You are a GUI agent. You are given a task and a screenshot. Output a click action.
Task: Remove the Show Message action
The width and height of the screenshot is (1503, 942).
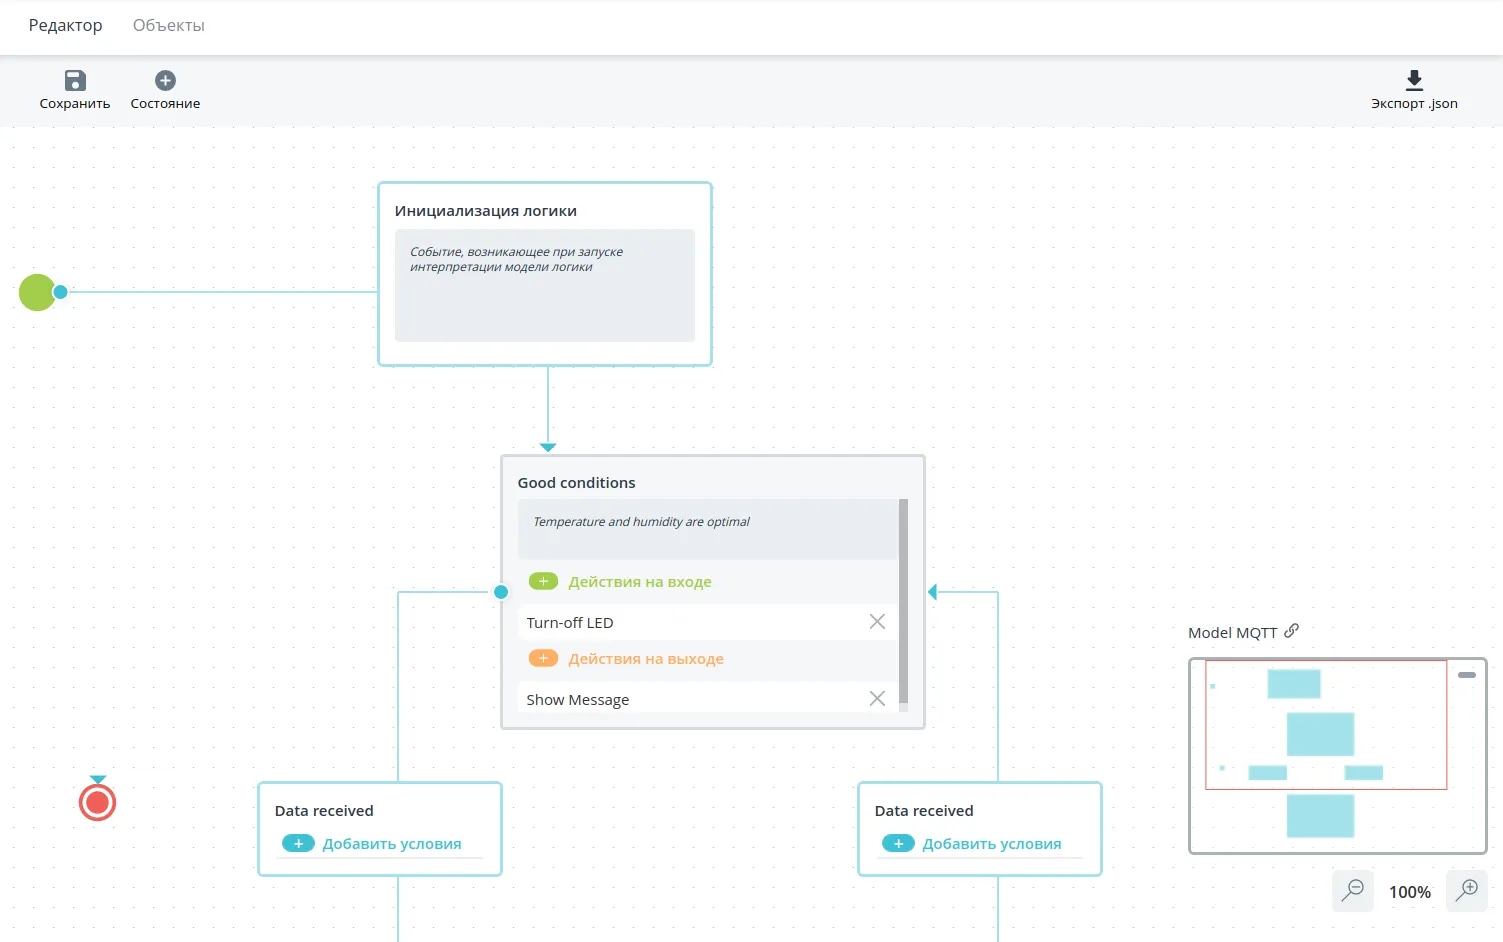(877, 699)
